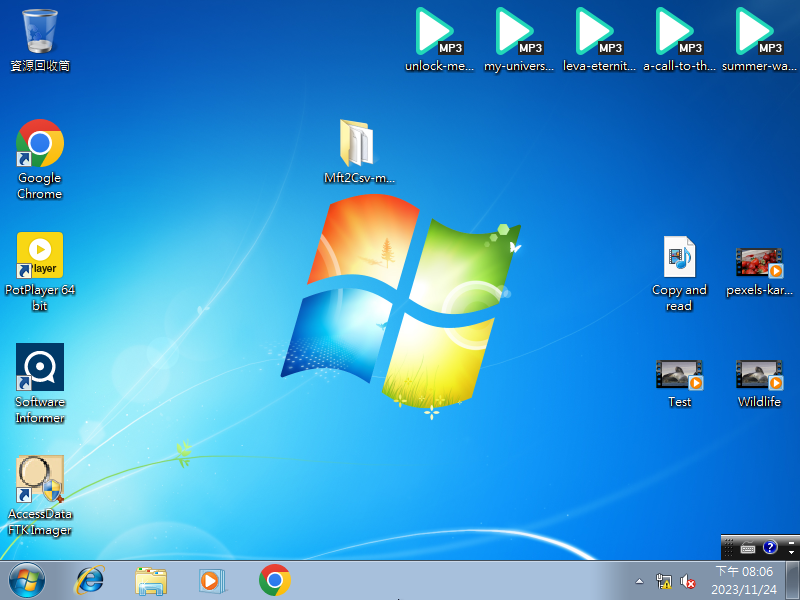
Task: Select the Wildlife video file
Action: [759, 384]
